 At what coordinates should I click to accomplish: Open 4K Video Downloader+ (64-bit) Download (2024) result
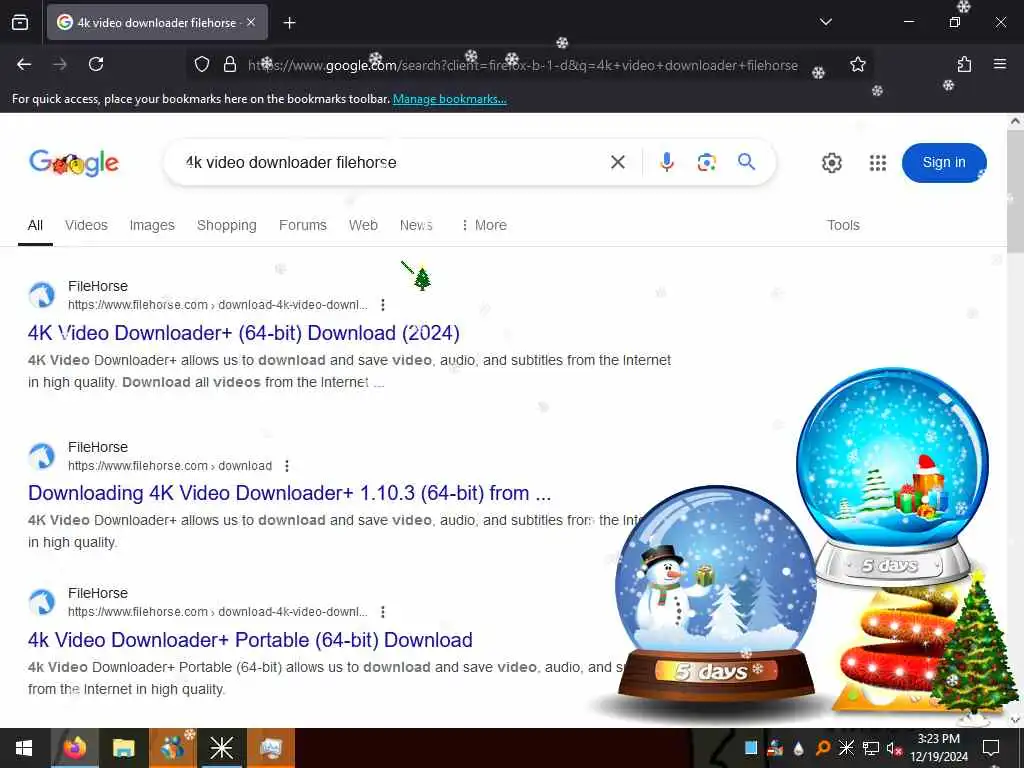244,333
